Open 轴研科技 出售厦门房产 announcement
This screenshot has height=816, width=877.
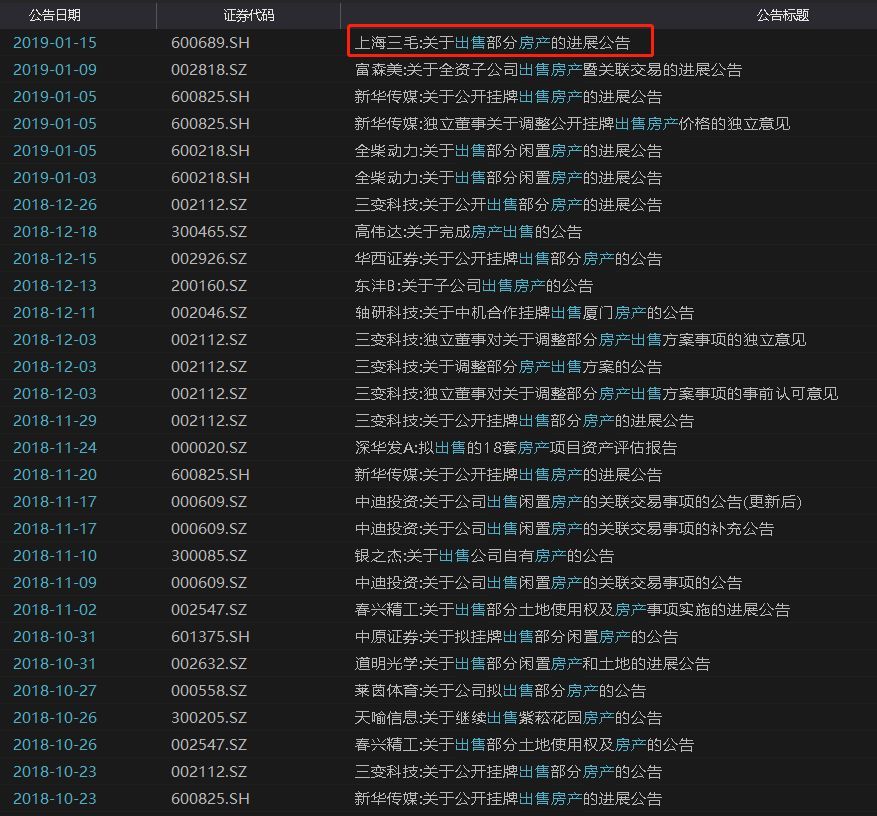[524, 313]
